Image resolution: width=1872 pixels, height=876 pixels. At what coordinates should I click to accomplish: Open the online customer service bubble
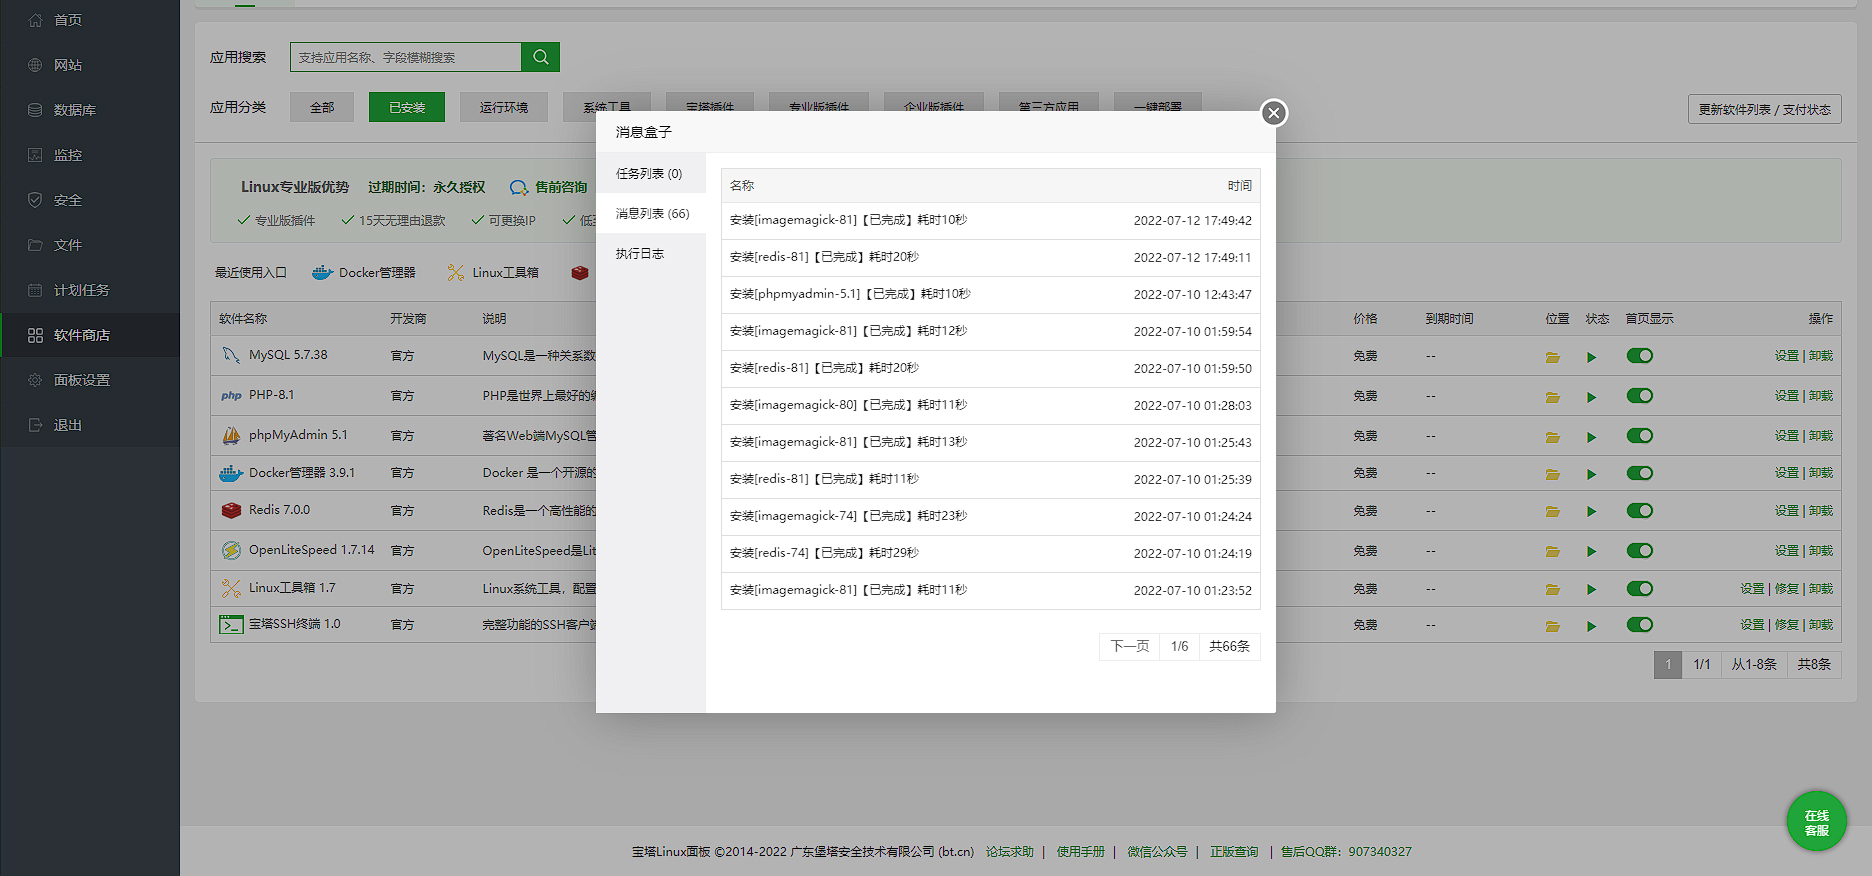[x=1816, y=822]
